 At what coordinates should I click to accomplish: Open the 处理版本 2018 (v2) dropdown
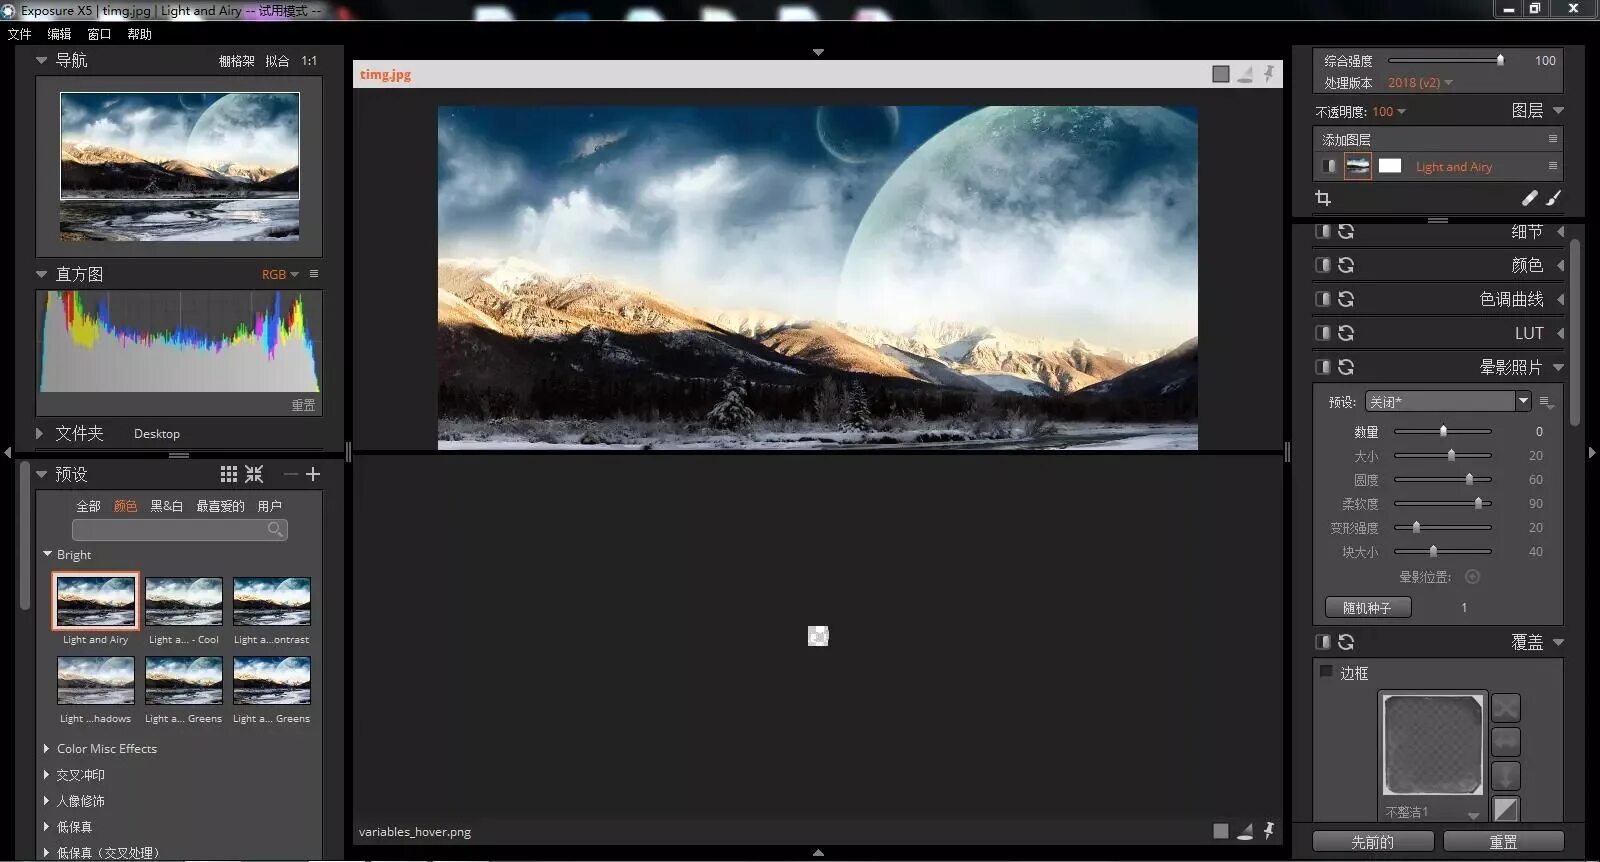point(1420,83)
